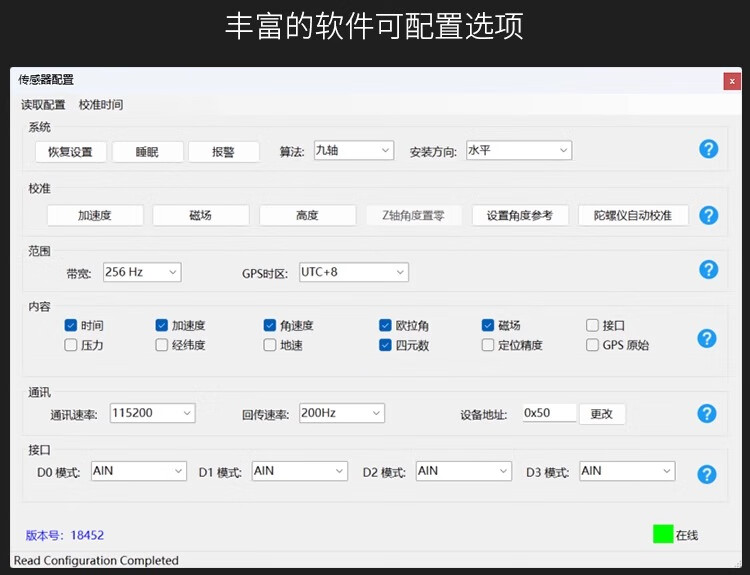The image size is (750, 575).
Task: Open the 读取配置 menu
Action: (43, 105)
